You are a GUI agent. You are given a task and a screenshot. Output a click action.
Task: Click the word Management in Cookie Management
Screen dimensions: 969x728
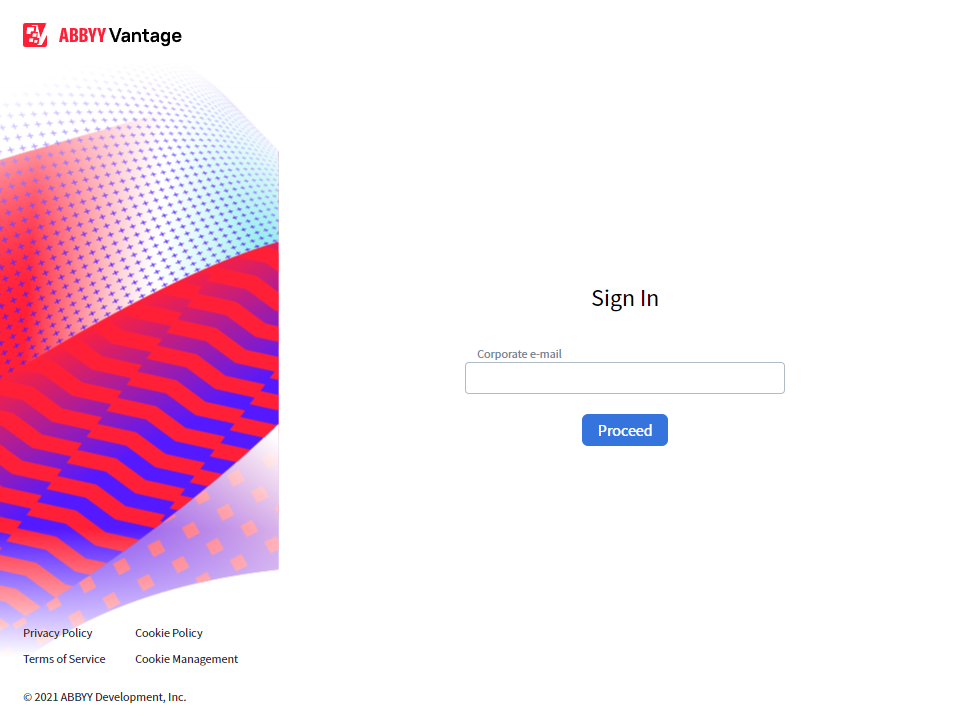point(205,659)
